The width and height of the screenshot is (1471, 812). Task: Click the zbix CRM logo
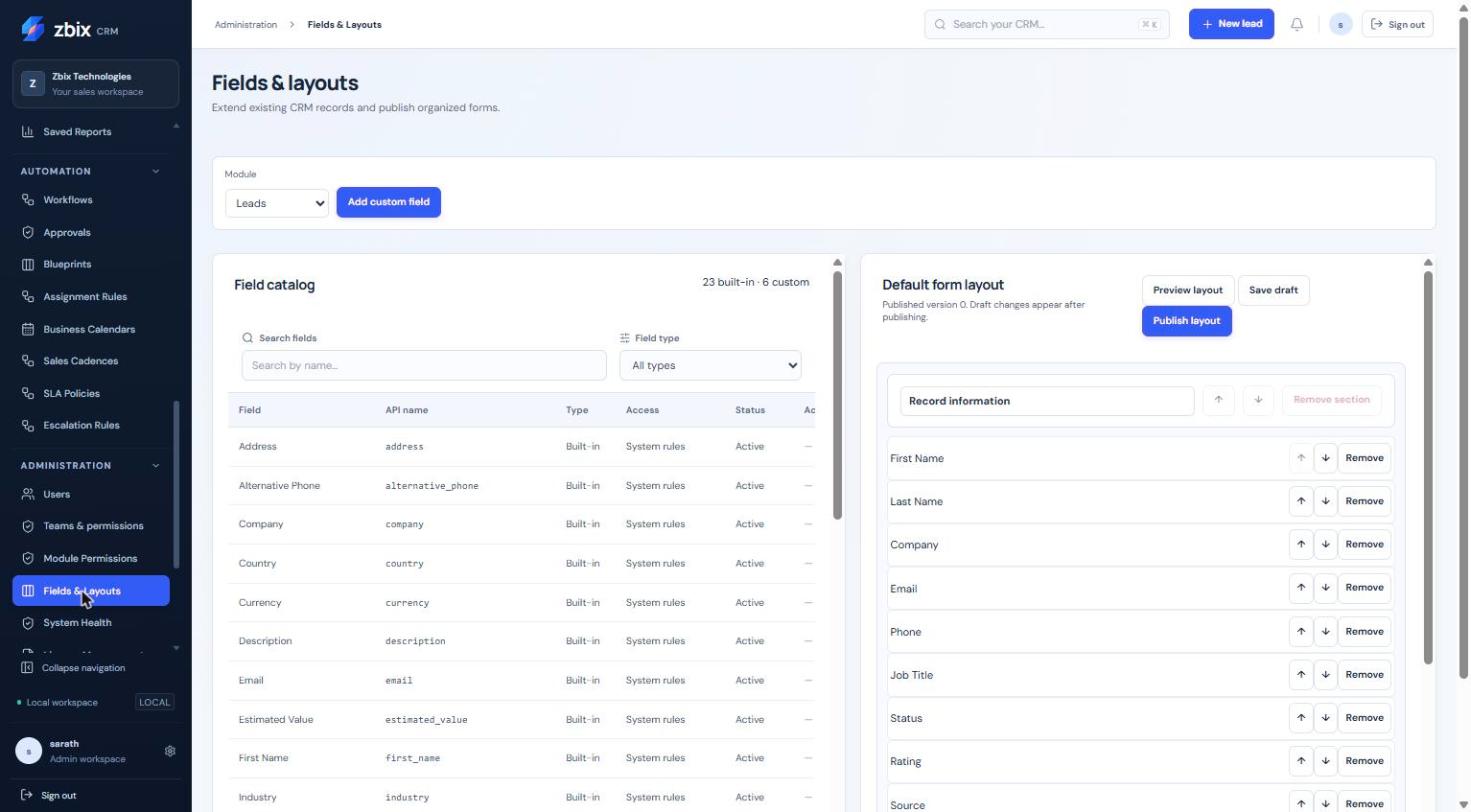point(69,29)
